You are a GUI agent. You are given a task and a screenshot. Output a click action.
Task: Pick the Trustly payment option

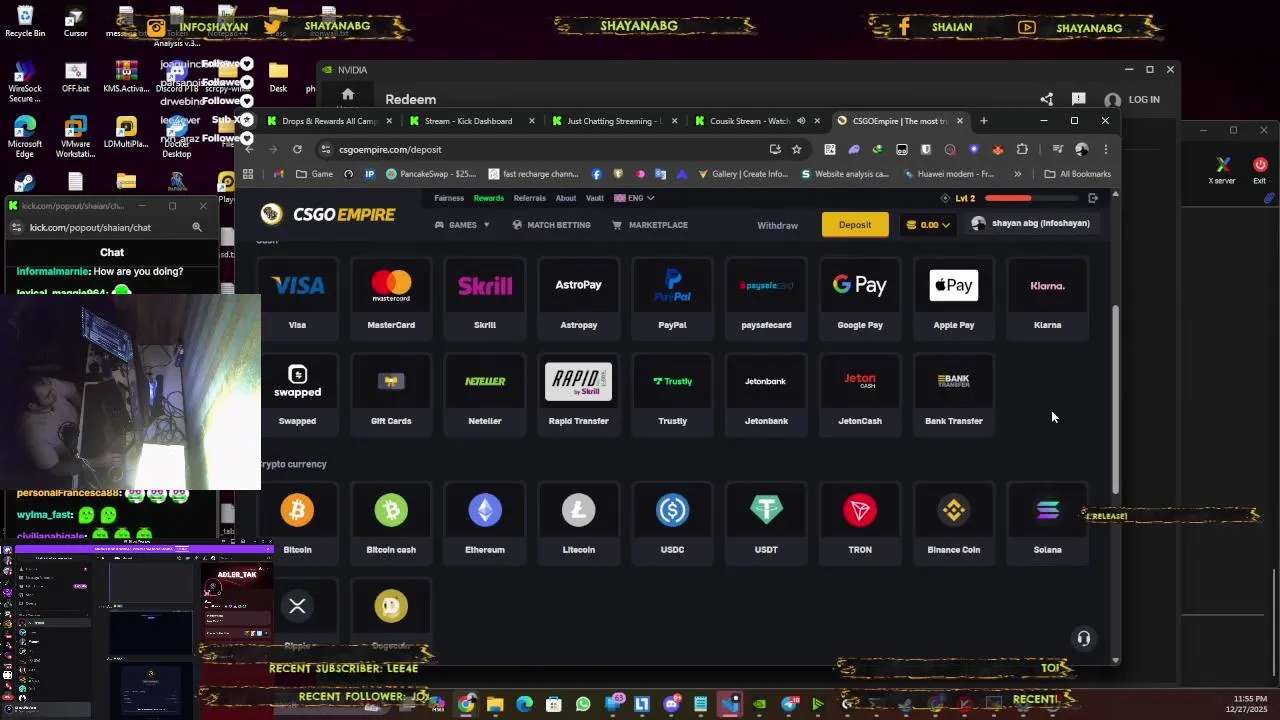[x=672, y=394]
